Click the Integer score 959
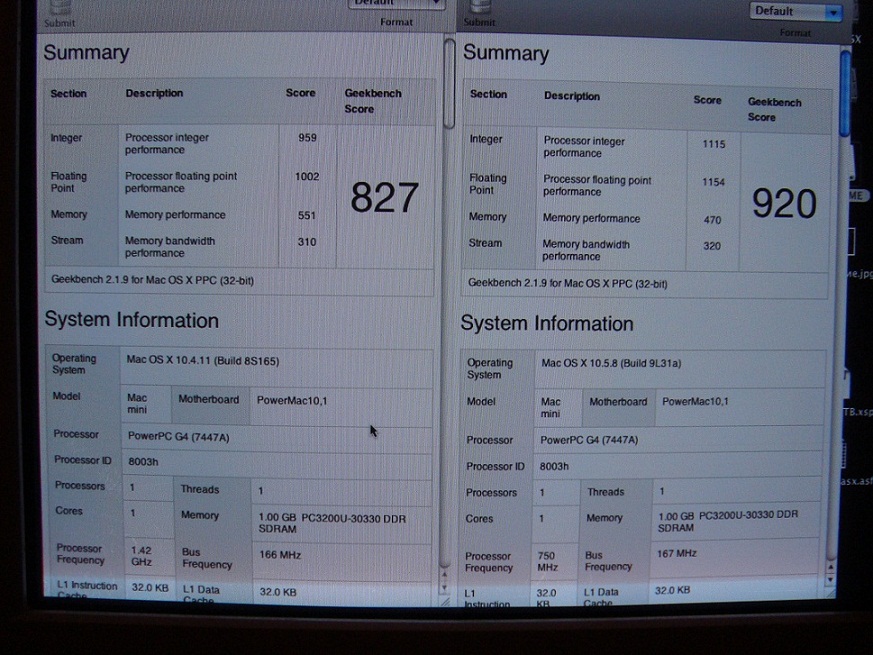The width and height of the screenshot is (873, 655). tap(307, 138)
